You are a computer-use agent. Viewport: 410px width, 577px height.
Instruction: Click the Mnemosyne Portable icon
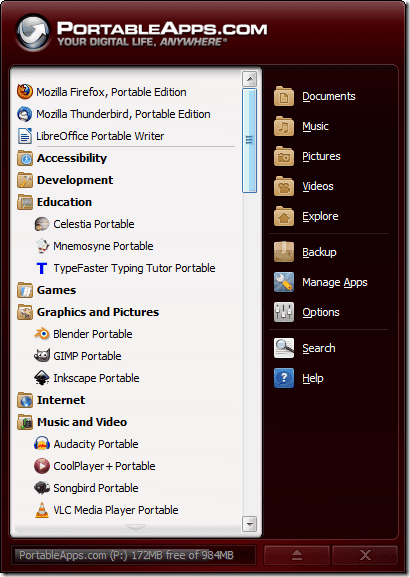click(x=42, y=246)
